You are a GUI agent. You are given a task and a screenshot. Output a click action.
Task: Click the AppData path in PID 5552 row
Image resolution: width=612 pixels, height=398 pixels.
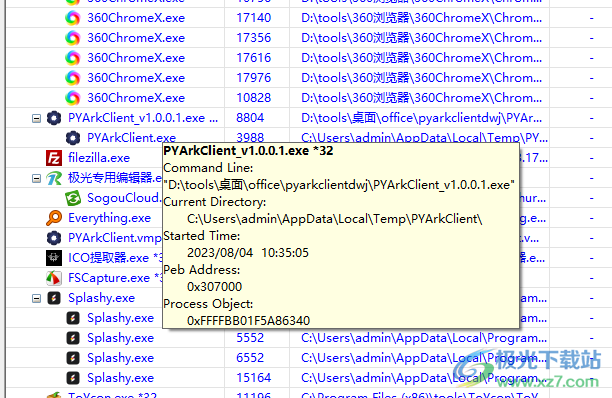point(424,338)
